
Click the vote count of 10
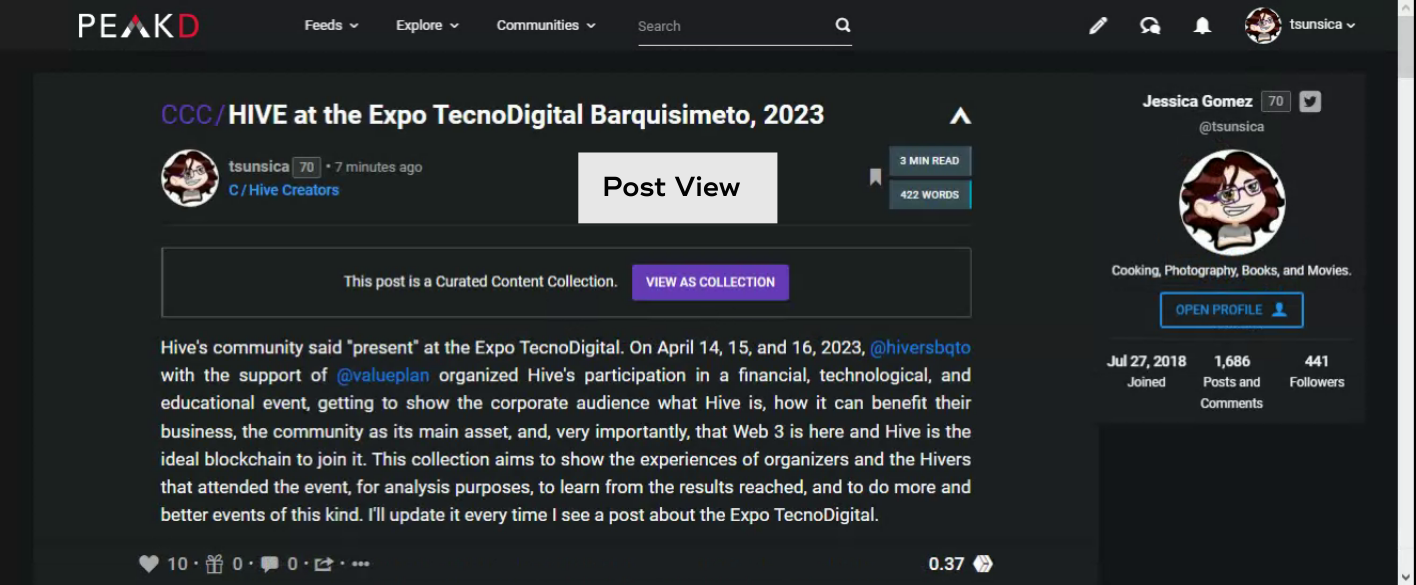click(x=177, y=564)
